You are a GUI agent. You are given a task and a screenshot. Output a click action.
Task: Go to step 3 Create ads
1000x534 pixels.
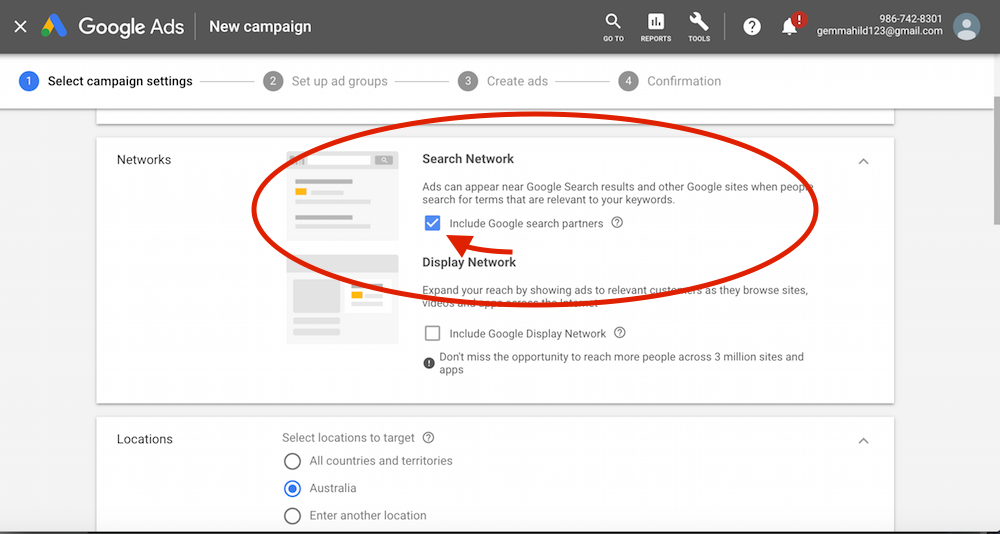[503, 81]
